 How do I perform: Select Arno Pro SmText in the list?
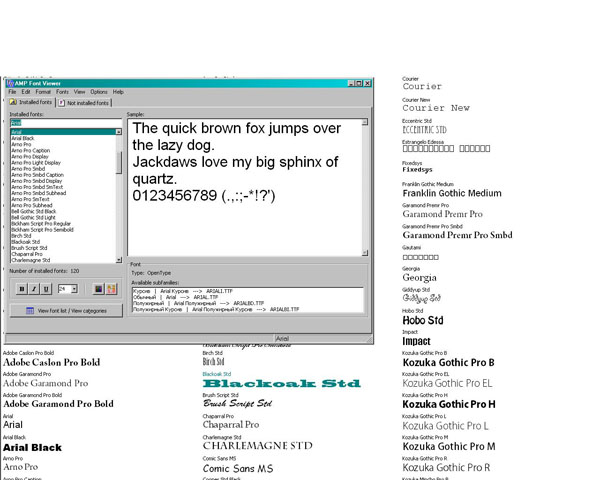(63, 199)
